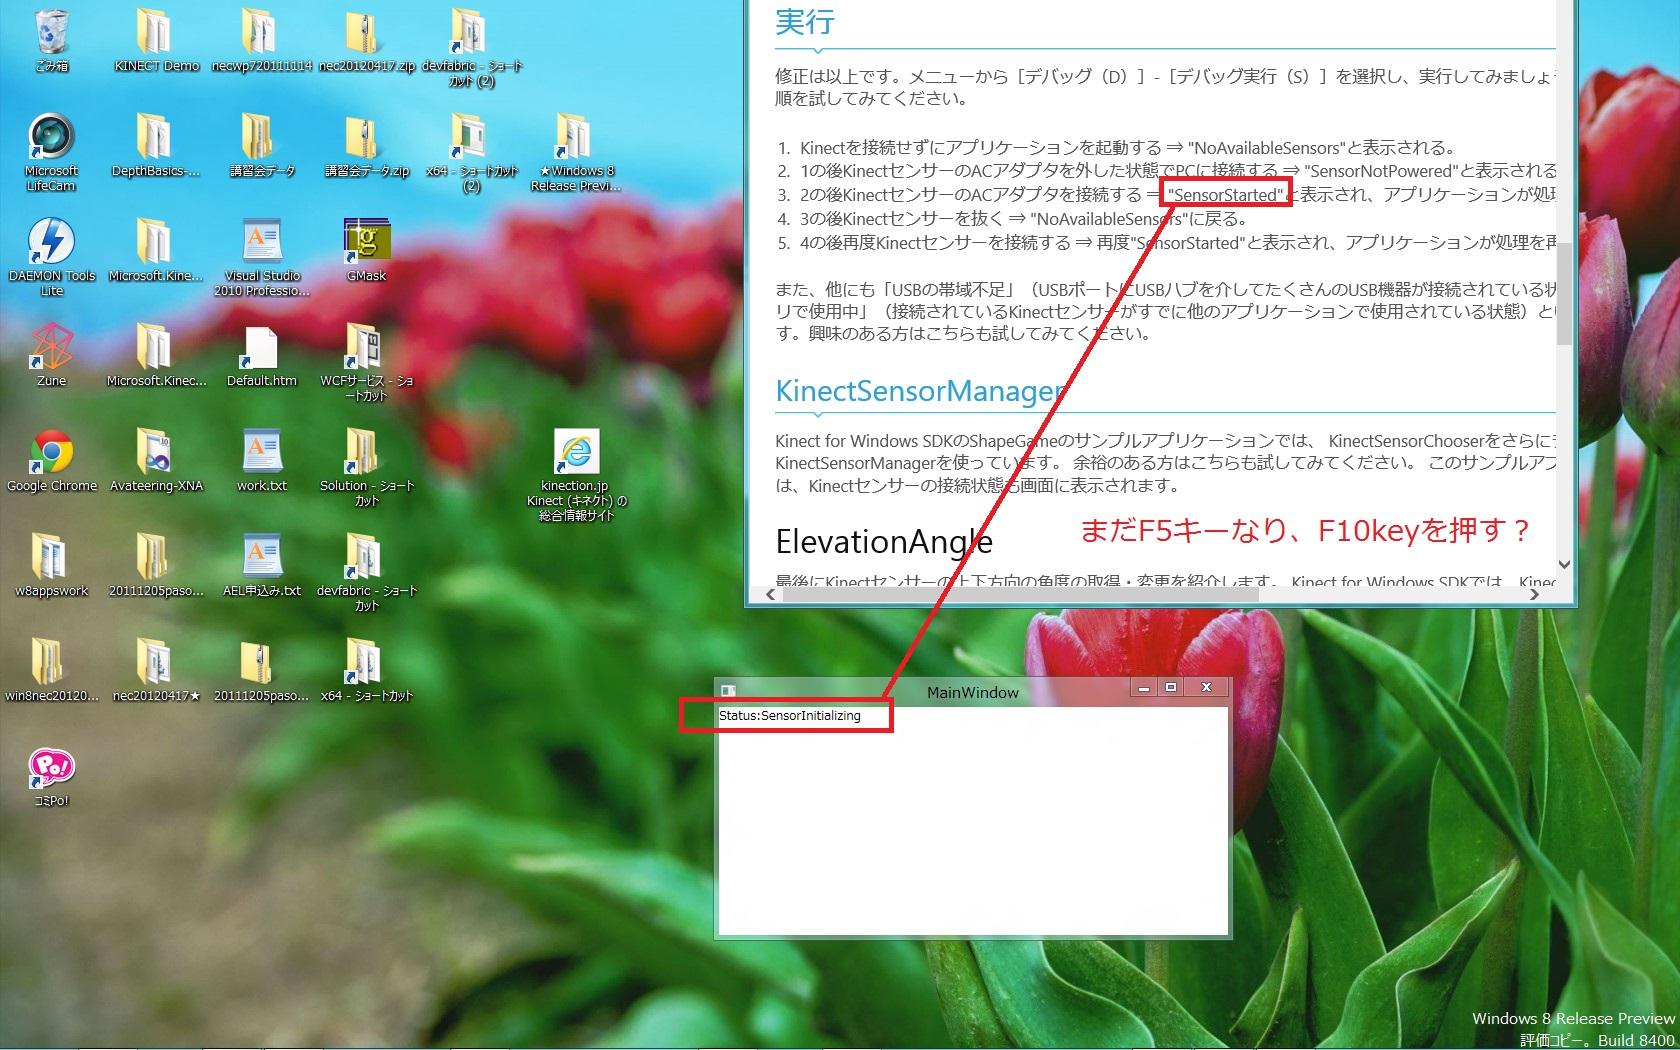Viewport: 1680px width, 1050px height.
Task: Click the Status:SensorInitializing text in MainWindow
Action: pos(789,716)
